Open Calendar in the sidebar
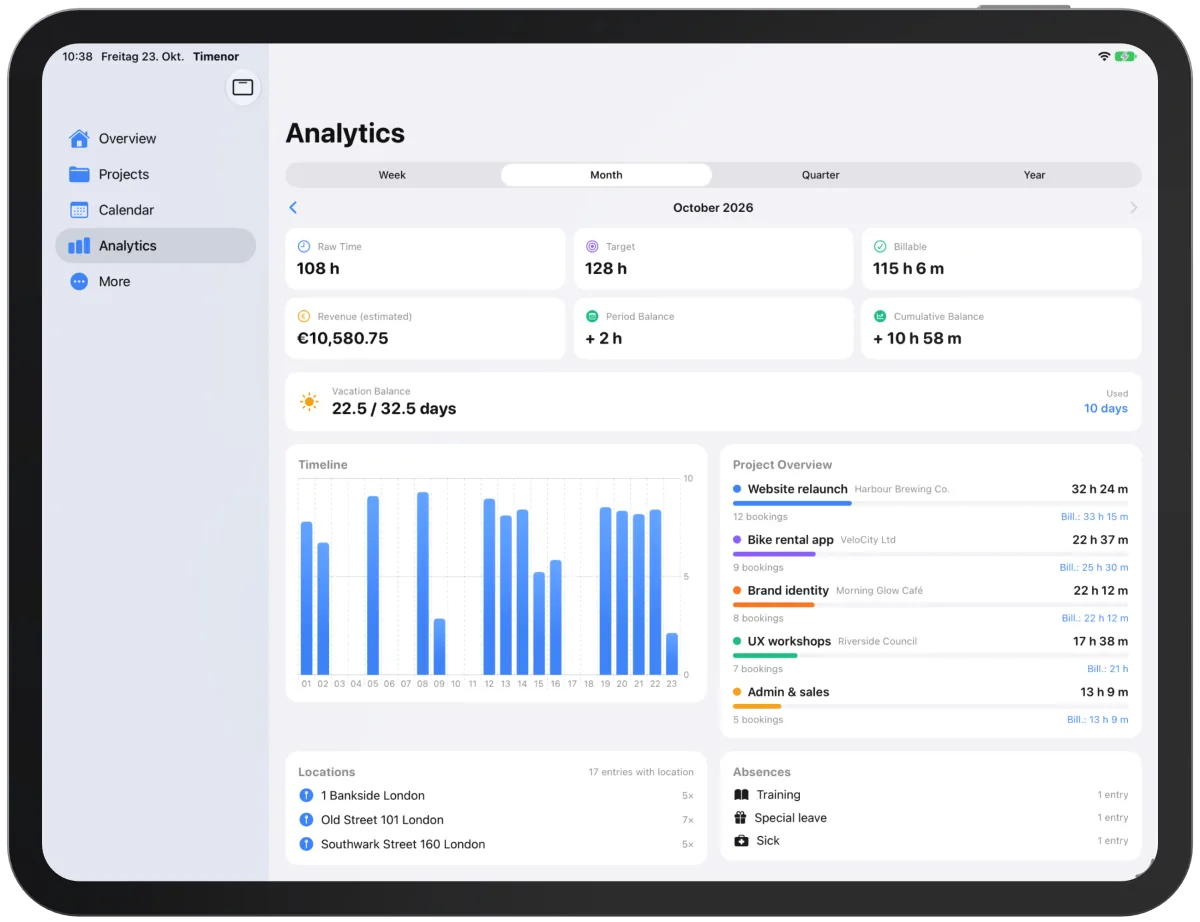This screenshot has height=922, width=1200. (156, 210)
